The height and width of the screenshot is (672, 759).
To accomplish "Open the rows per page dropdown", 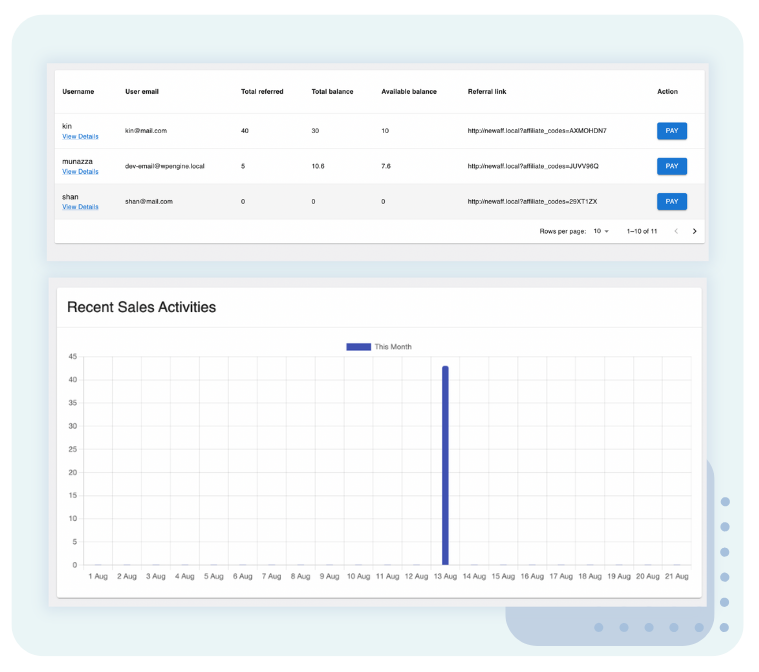I will point(601,231).
